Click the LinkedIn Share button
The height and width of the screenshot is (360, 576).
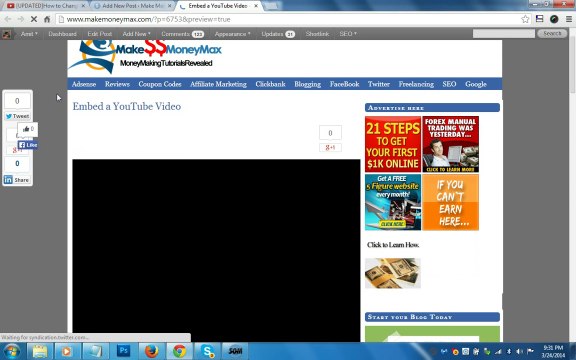coord(17,180)
